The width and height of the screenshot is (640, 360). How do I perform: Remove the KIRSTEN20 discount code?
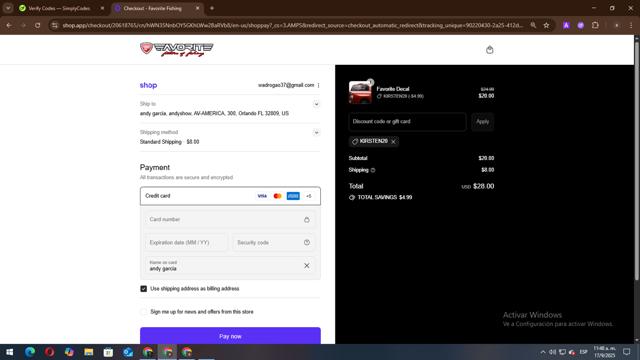point(393,142)
